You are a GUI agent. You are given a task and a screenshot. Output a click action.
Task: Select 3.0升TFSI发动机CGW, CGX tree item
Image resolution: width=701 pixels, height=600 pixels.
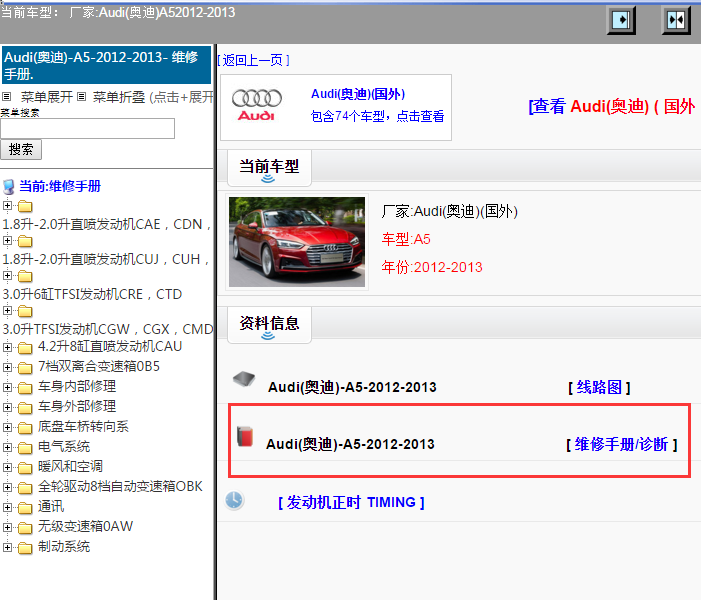108,329
